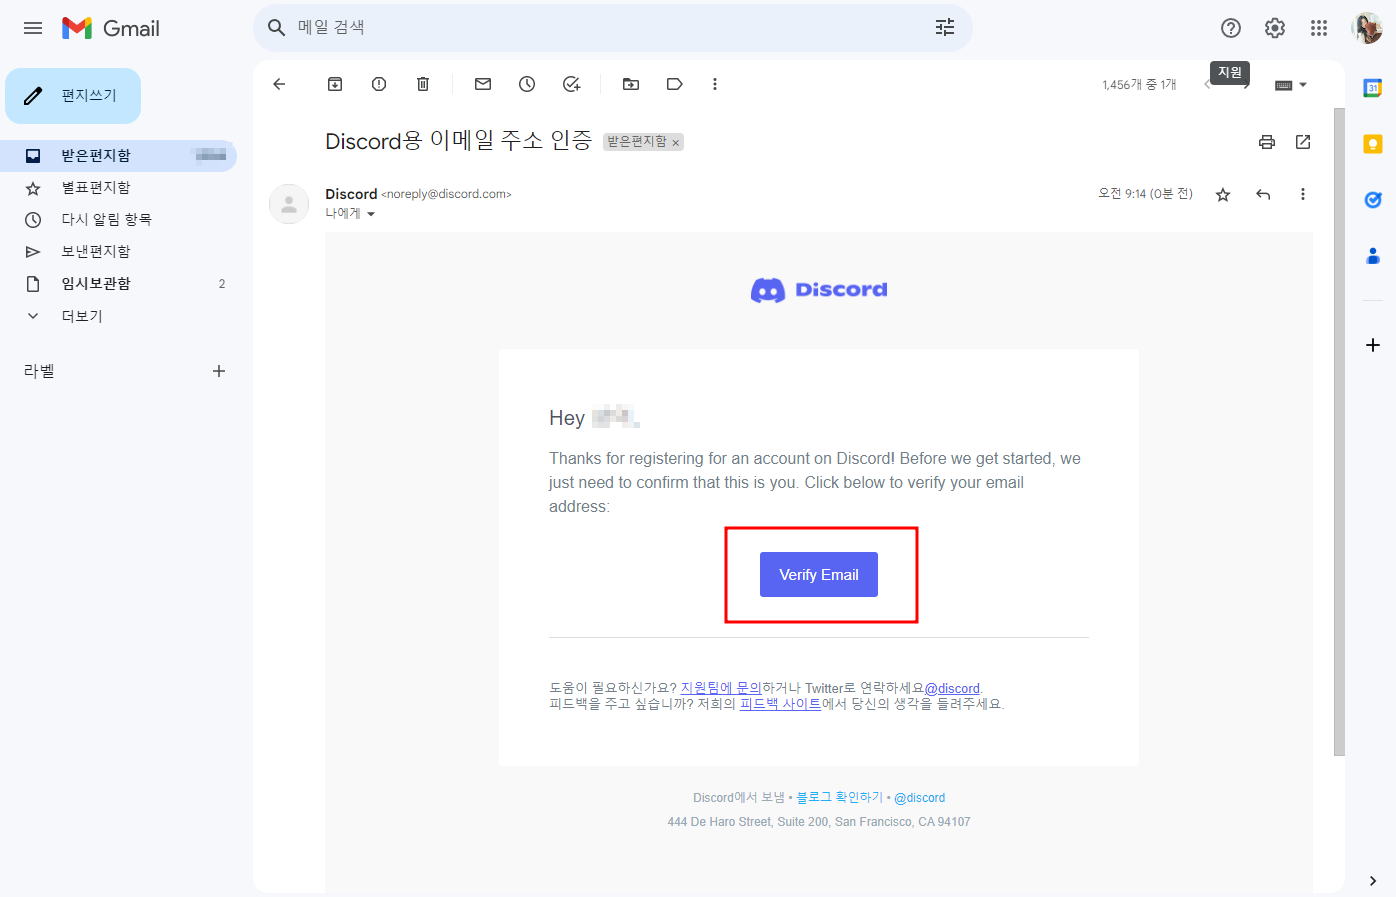Apply a label with tag icon
Screen dimensions: 1396x897
(675, 84)
